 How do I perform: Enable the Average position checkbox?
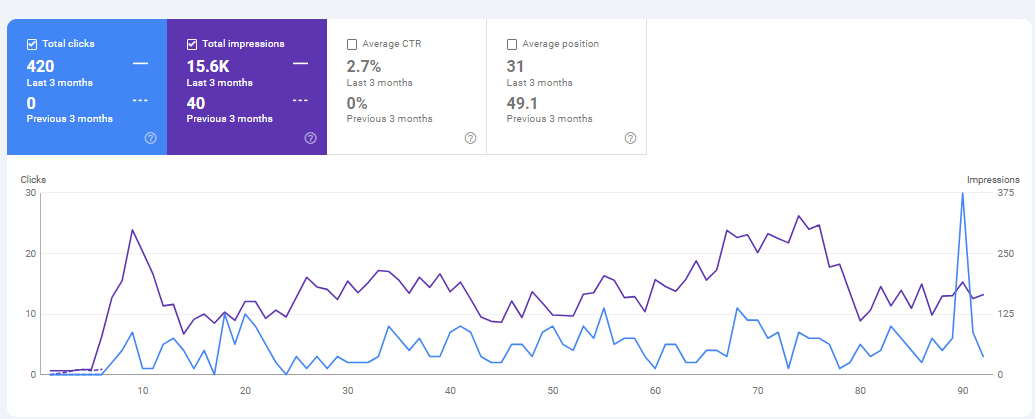pos(512,44)
